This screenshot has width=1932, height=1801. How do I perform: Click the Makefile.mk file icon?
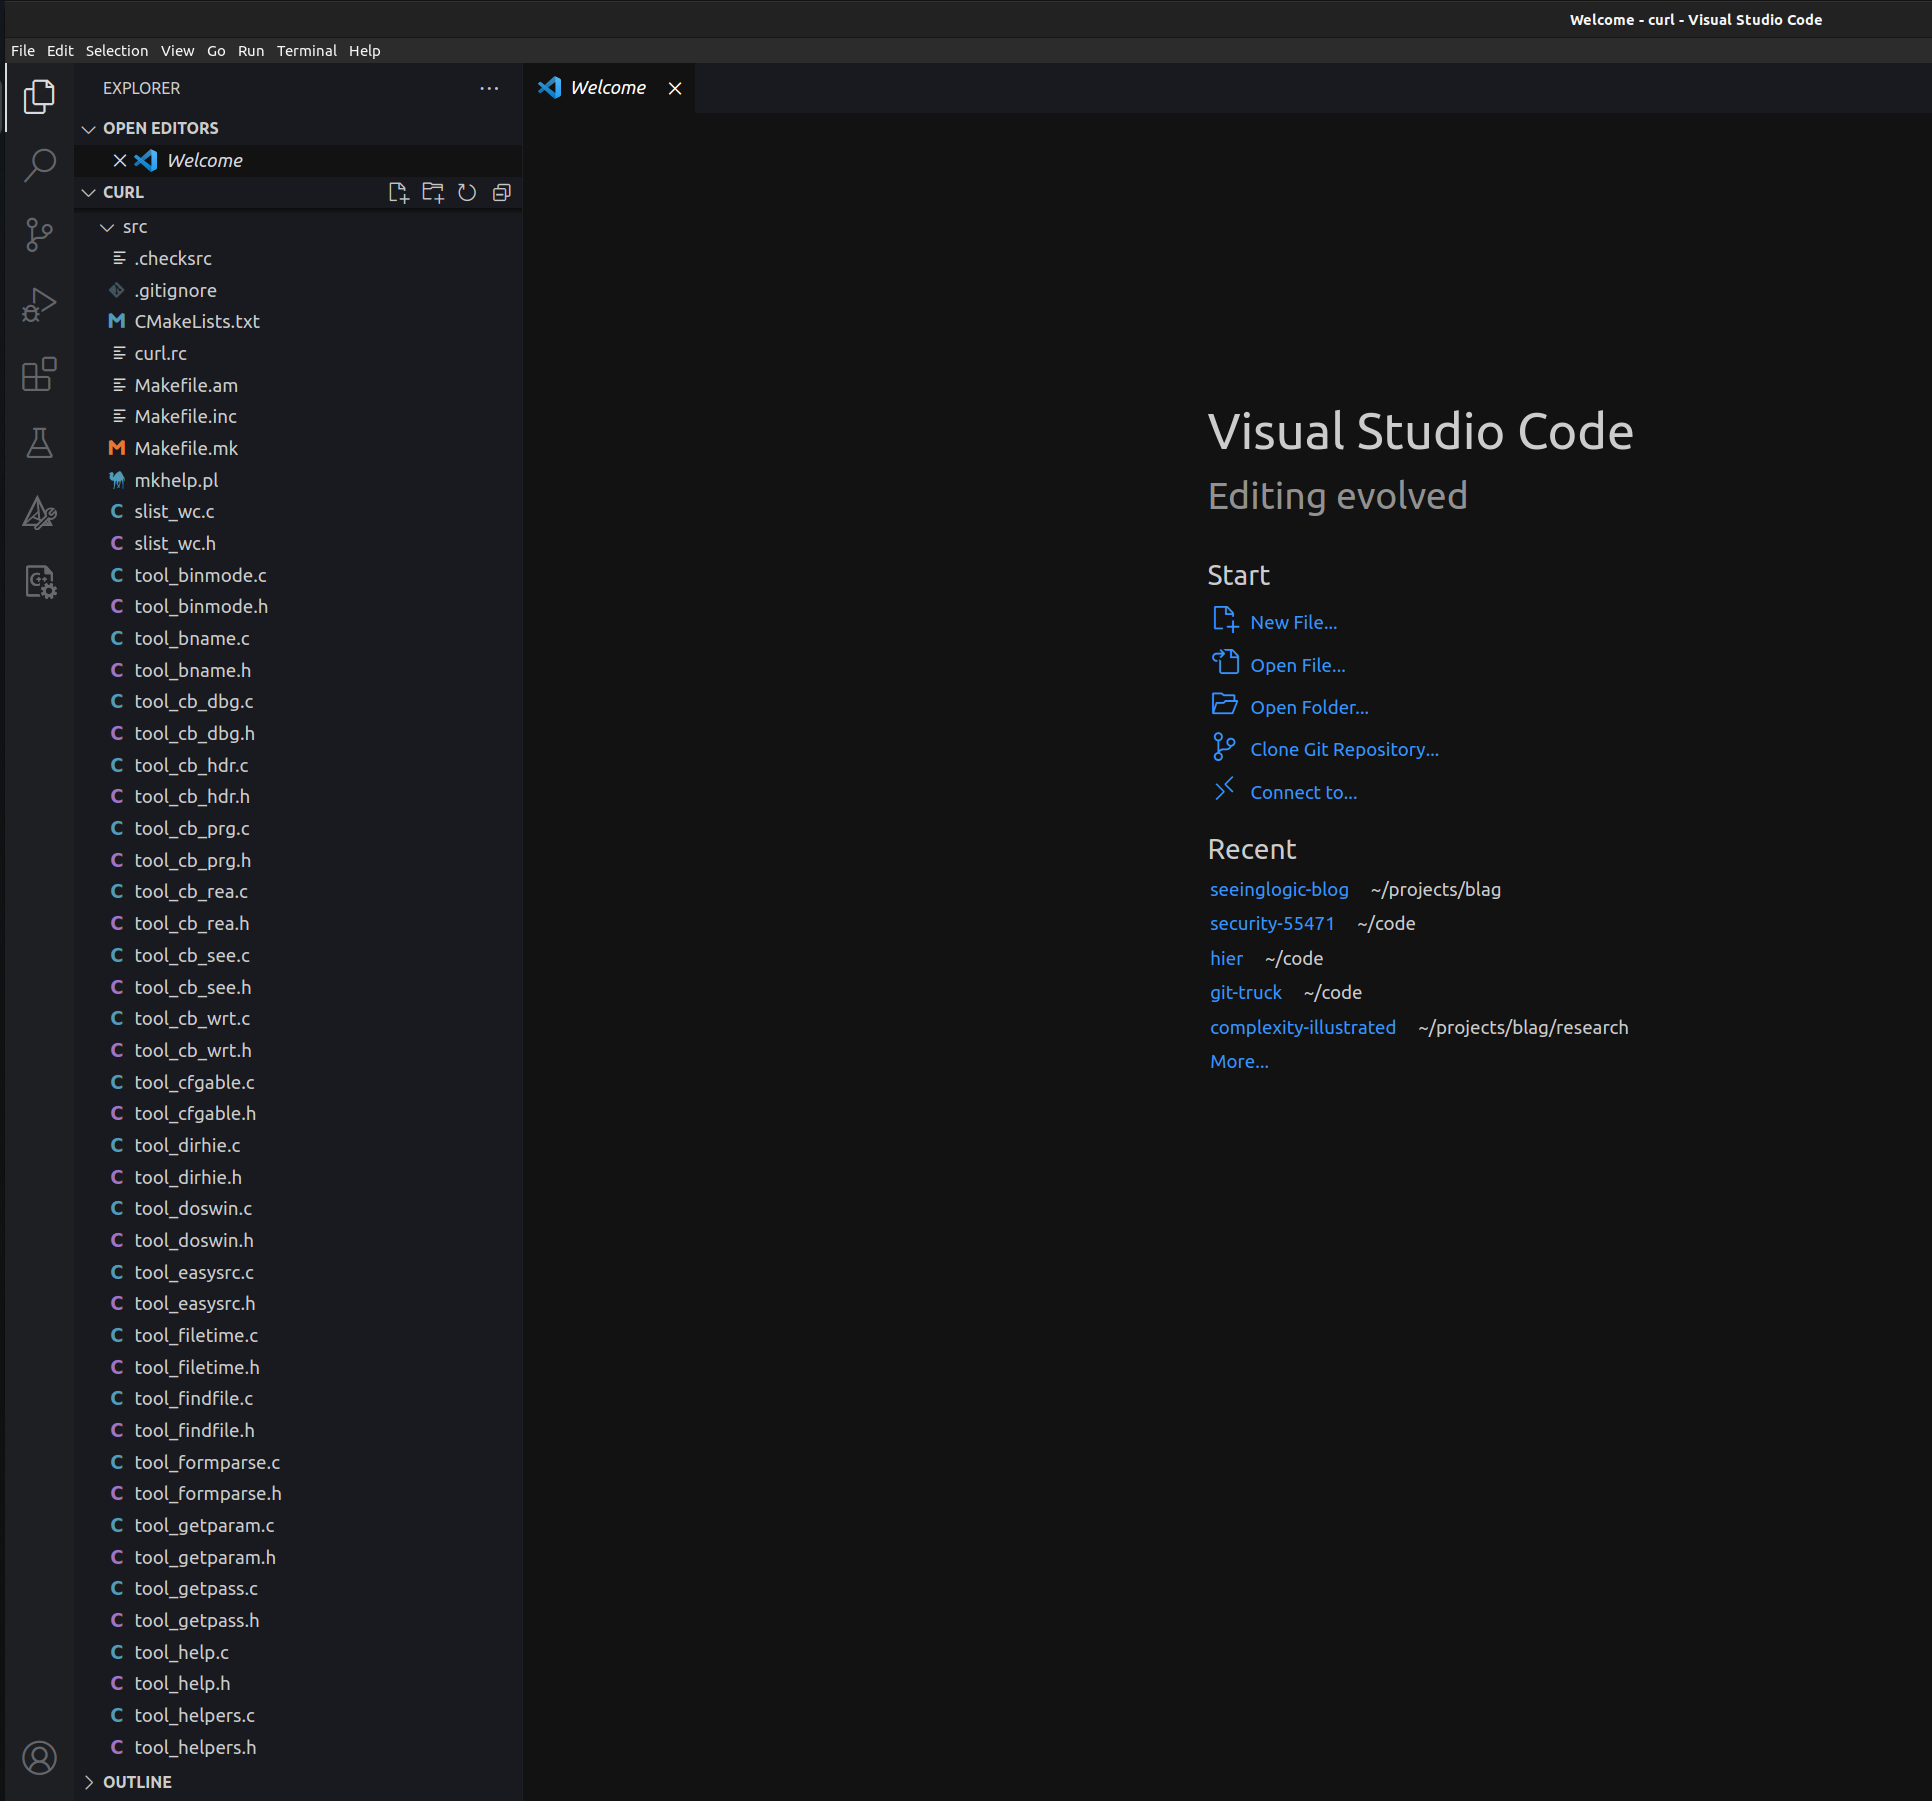(117, 448)
